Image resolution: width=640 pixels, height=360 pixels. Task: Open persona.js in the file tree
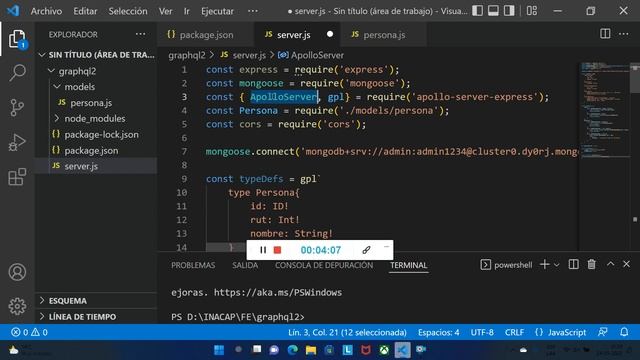(x=97, y=103)
